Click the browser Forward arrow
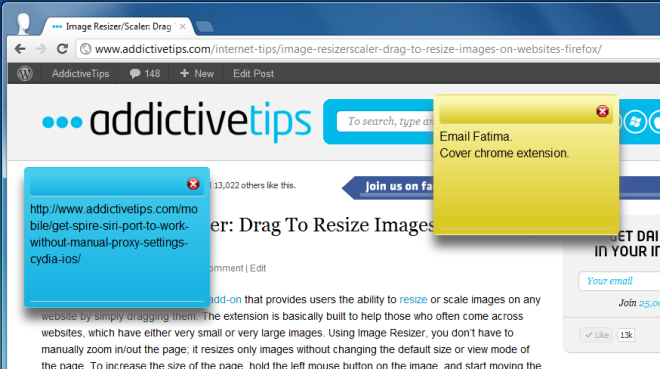This screenshot has height=369, width=660. pyautogui.click(x=41, y=49)
